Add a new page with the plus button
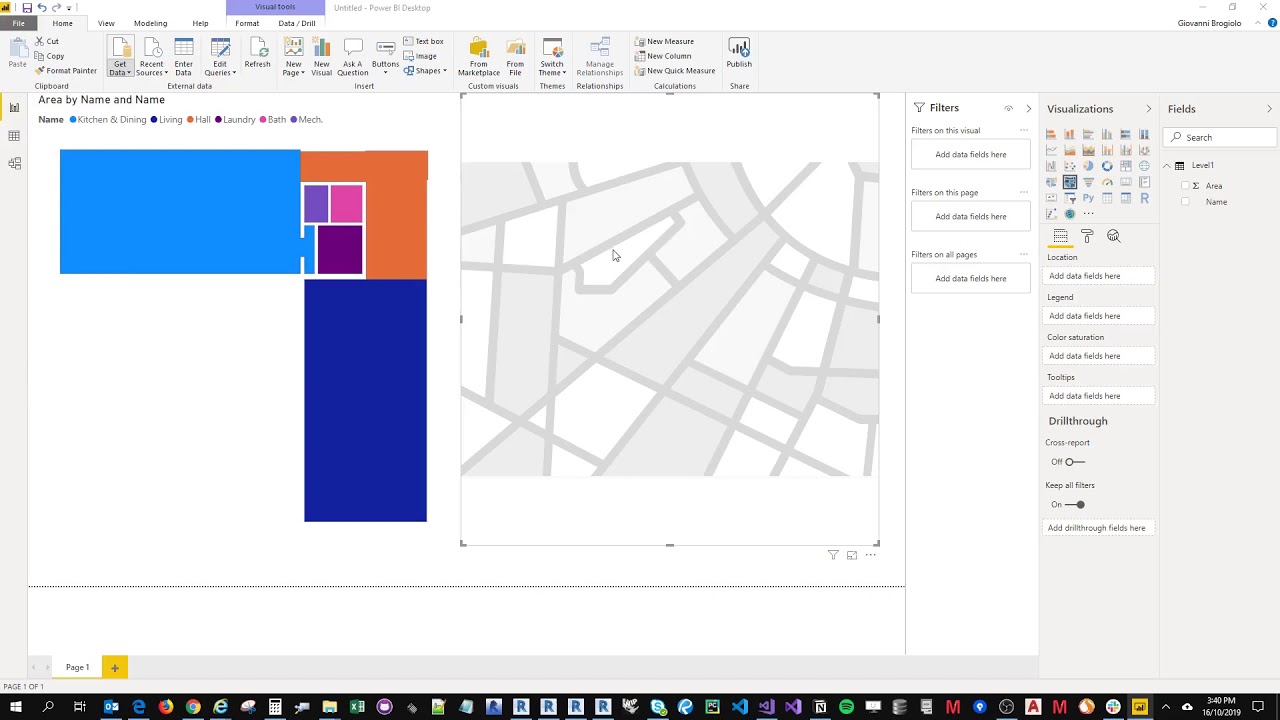This screenshot has height=720, width=1280. point(114,667)
